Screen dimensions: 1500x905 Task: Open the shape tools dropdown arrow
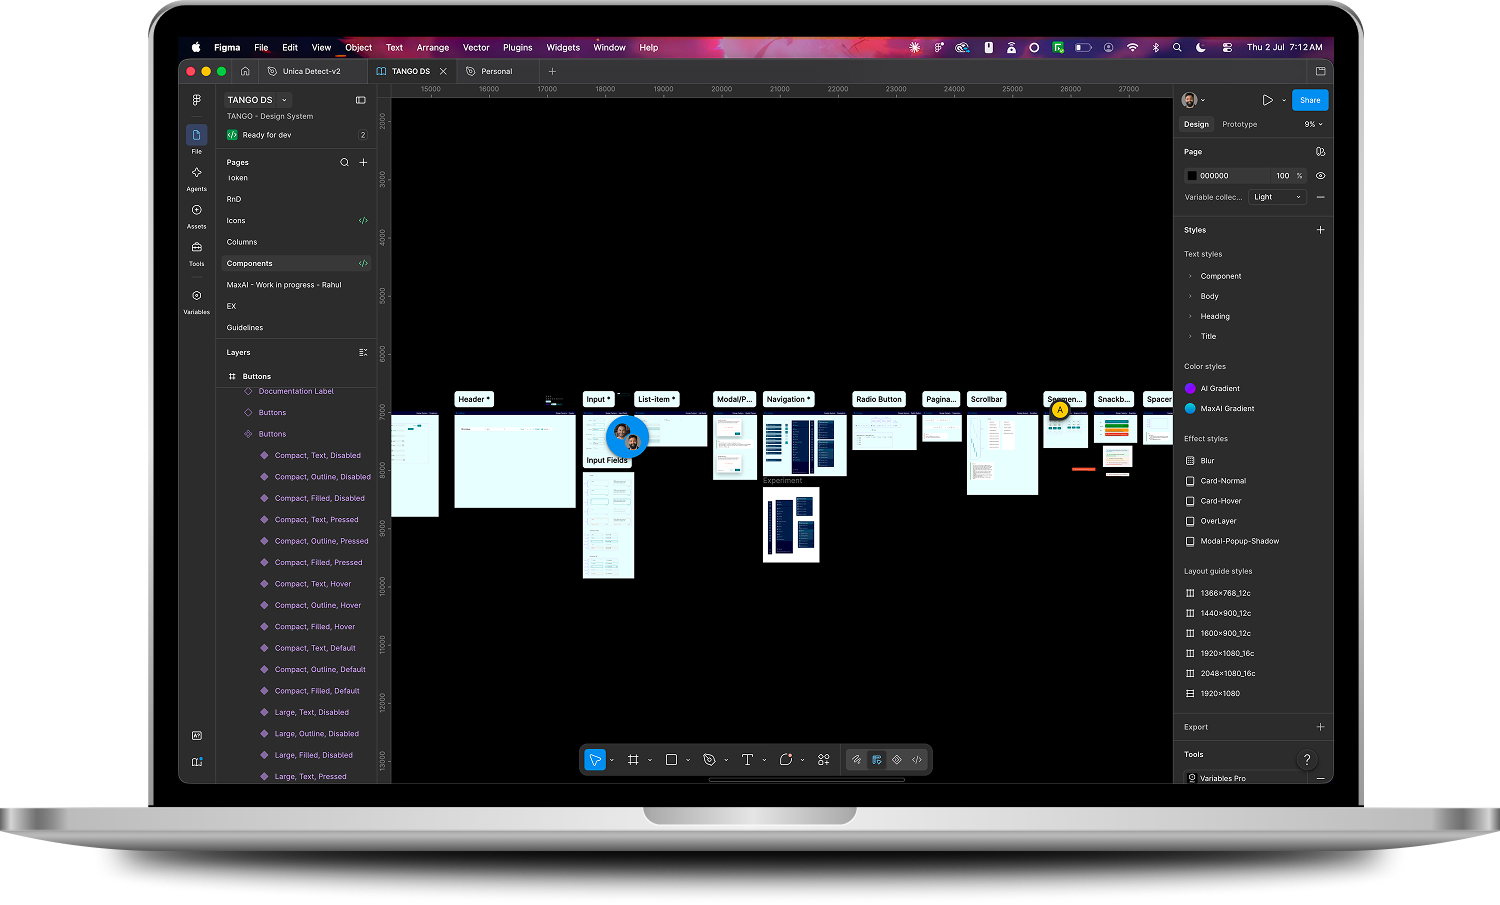pyautogui.click(x=688, y=760)
